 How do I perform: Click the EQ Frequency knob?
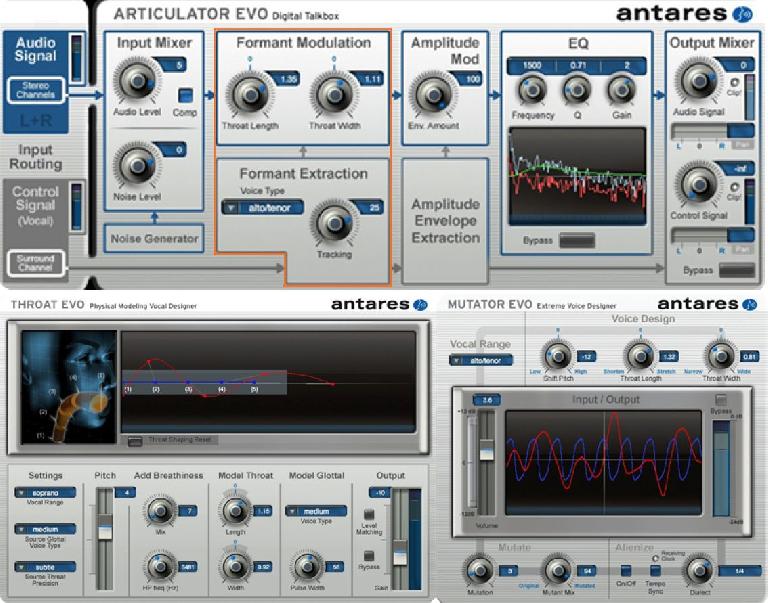[531, 92]
